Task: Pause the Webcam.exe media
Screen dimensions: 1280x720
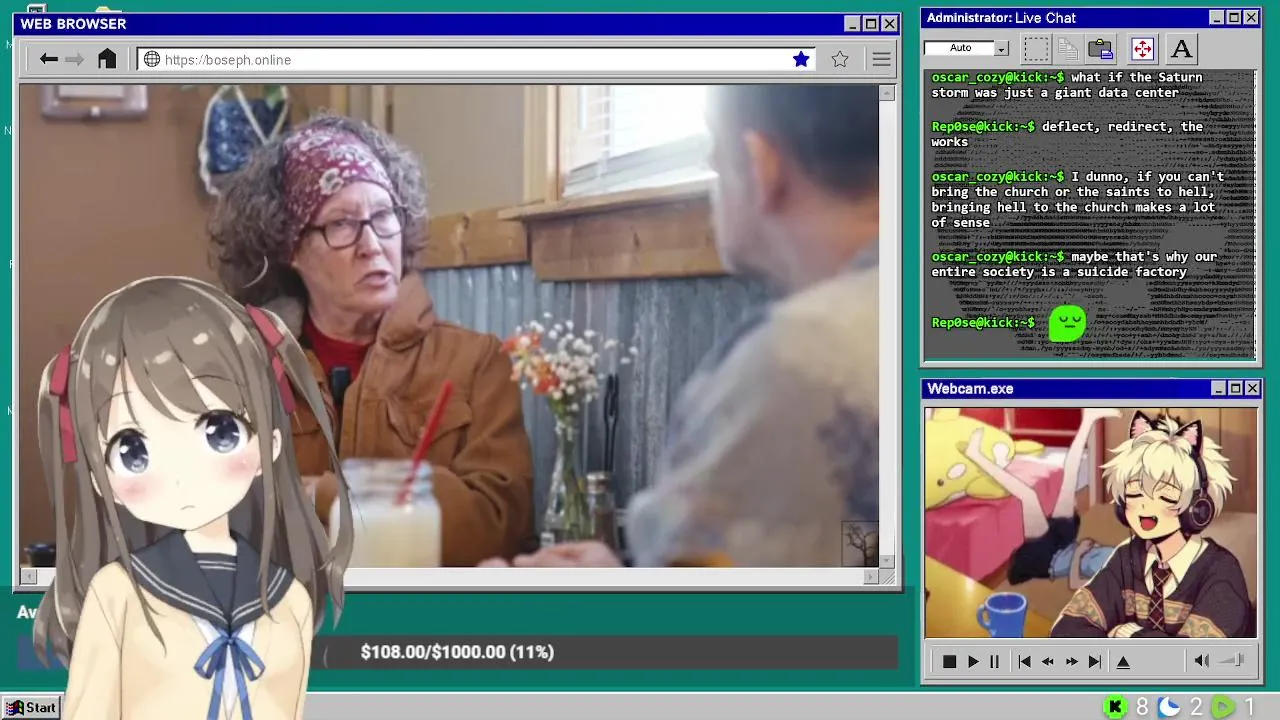Action: click(x=994, y=661)
